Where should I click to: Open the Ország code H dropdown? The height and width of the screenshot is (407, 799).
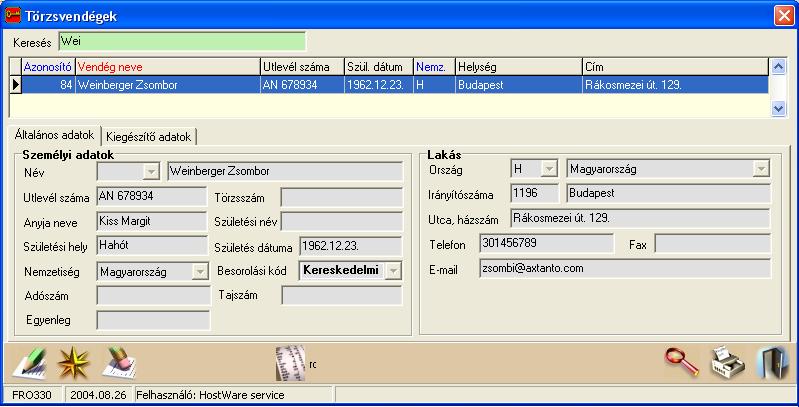pyautogui.click(x=549, y=169)
